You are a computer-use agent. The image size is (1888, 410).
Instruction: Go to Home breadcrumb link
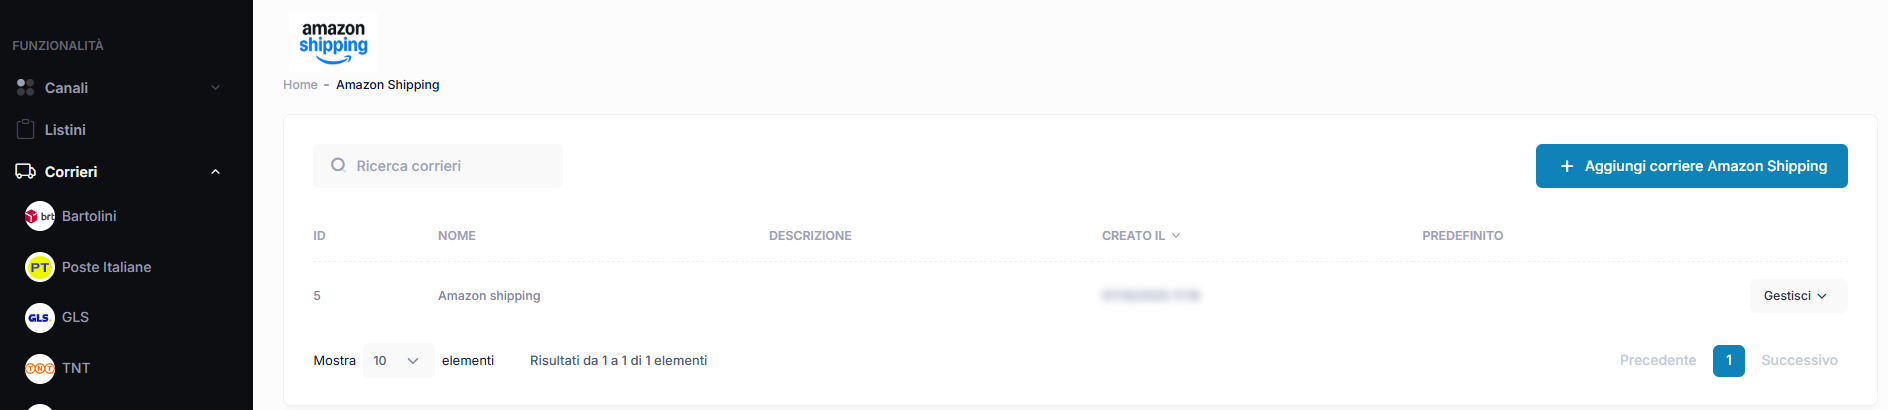pyautogui.click(x=300, y=85)
